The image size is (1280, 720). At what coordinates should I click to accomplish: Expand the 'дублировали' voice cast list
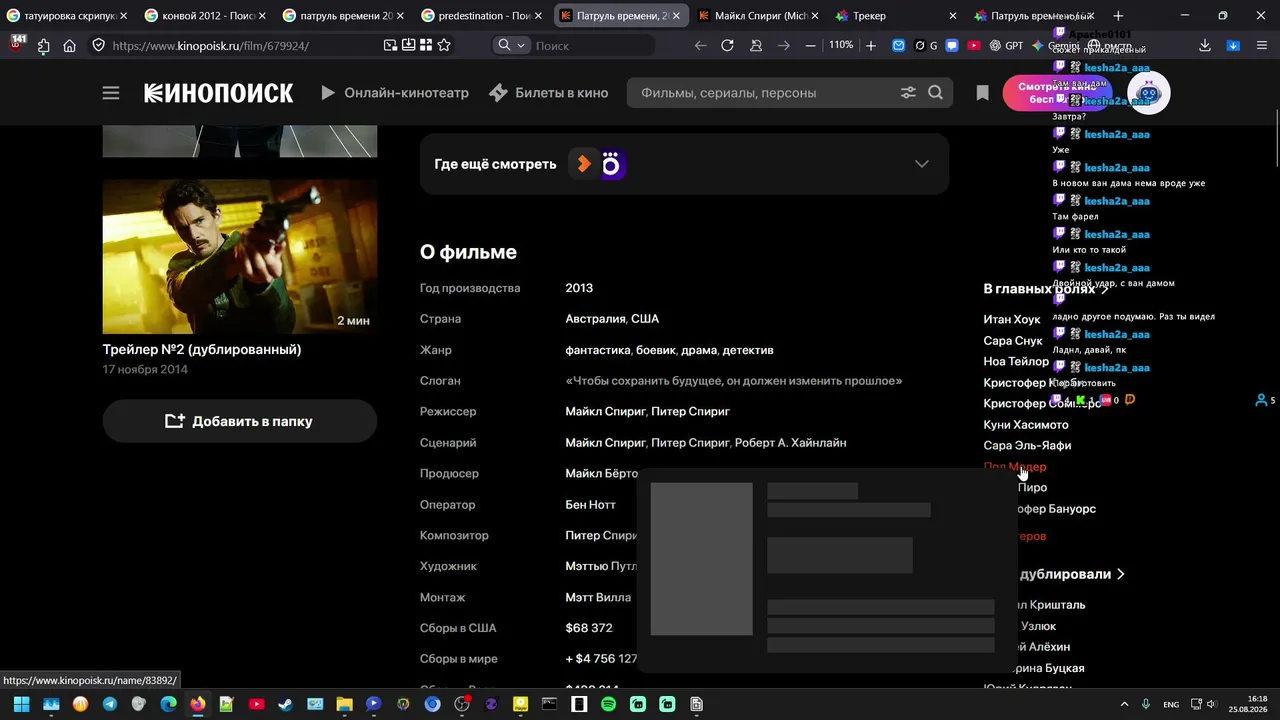click(1073, 575)
